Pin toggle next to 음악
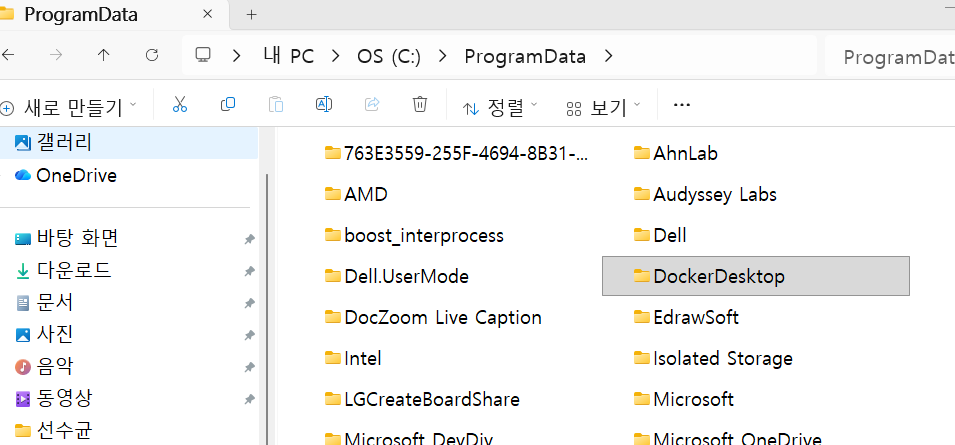The image size is (955, 445). click(x=249, y=368)
